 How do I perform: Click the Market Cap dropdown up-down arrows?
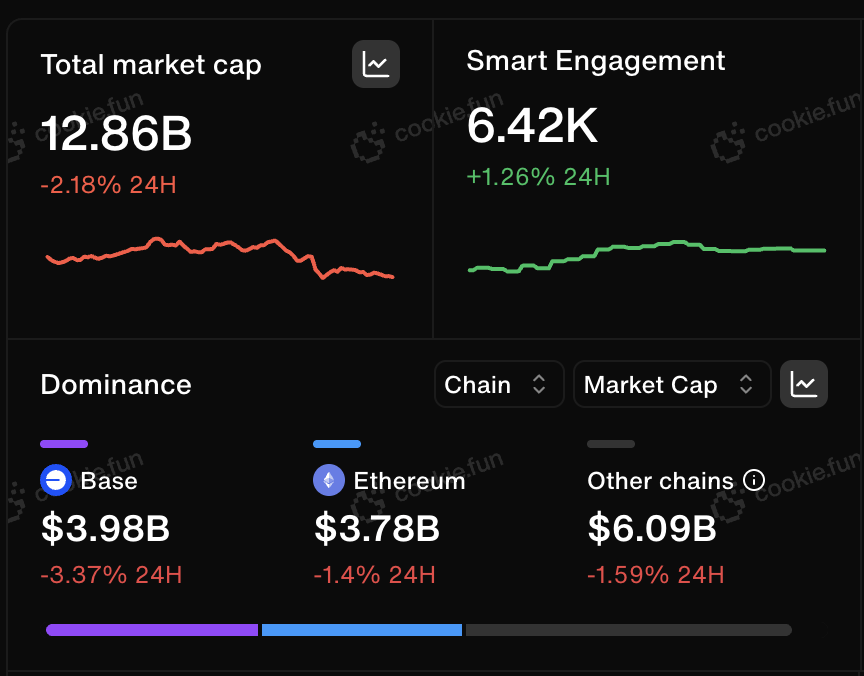(746, 384)
